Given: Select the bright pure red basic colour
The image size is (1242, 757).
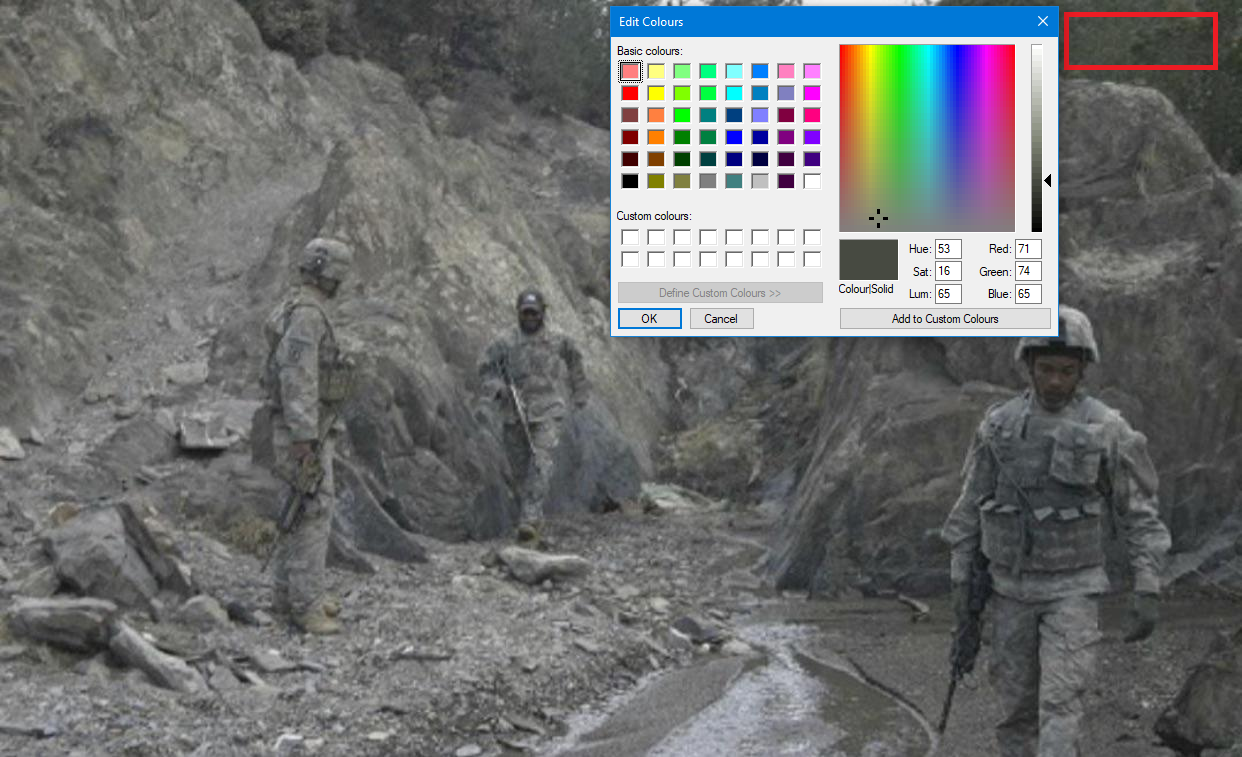Looking at the screenshot, I should pos(630,93).
